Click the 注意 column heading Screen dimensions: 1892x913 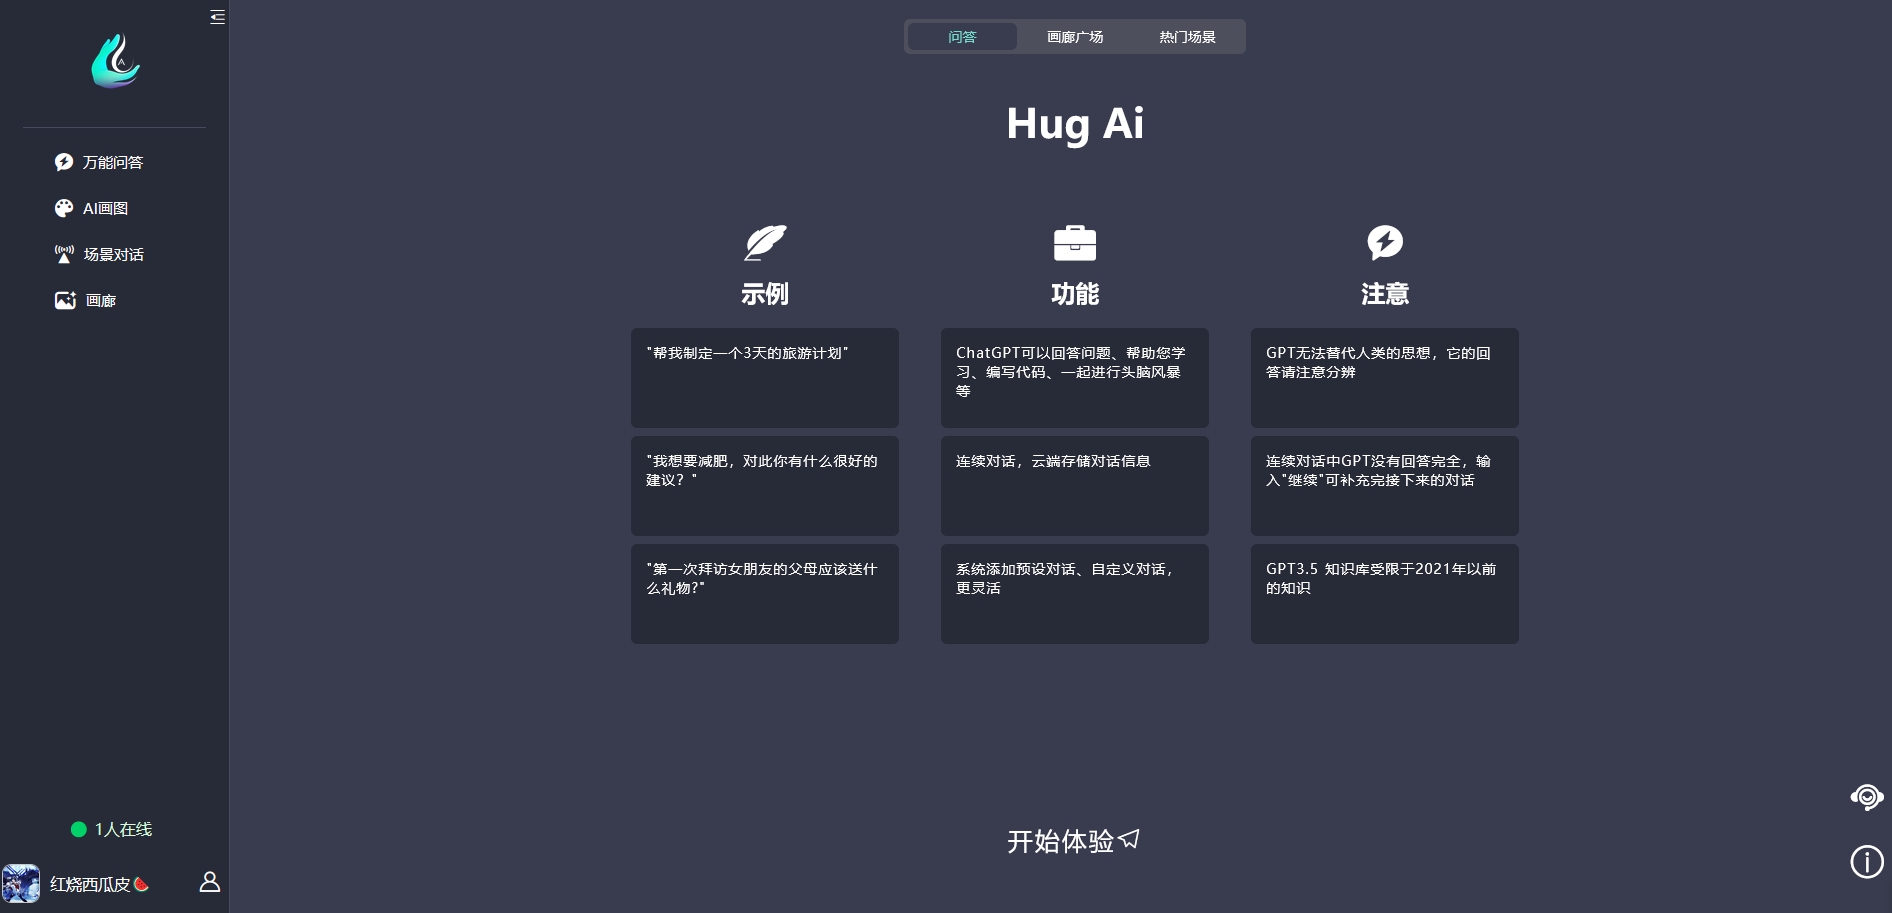1385,294
